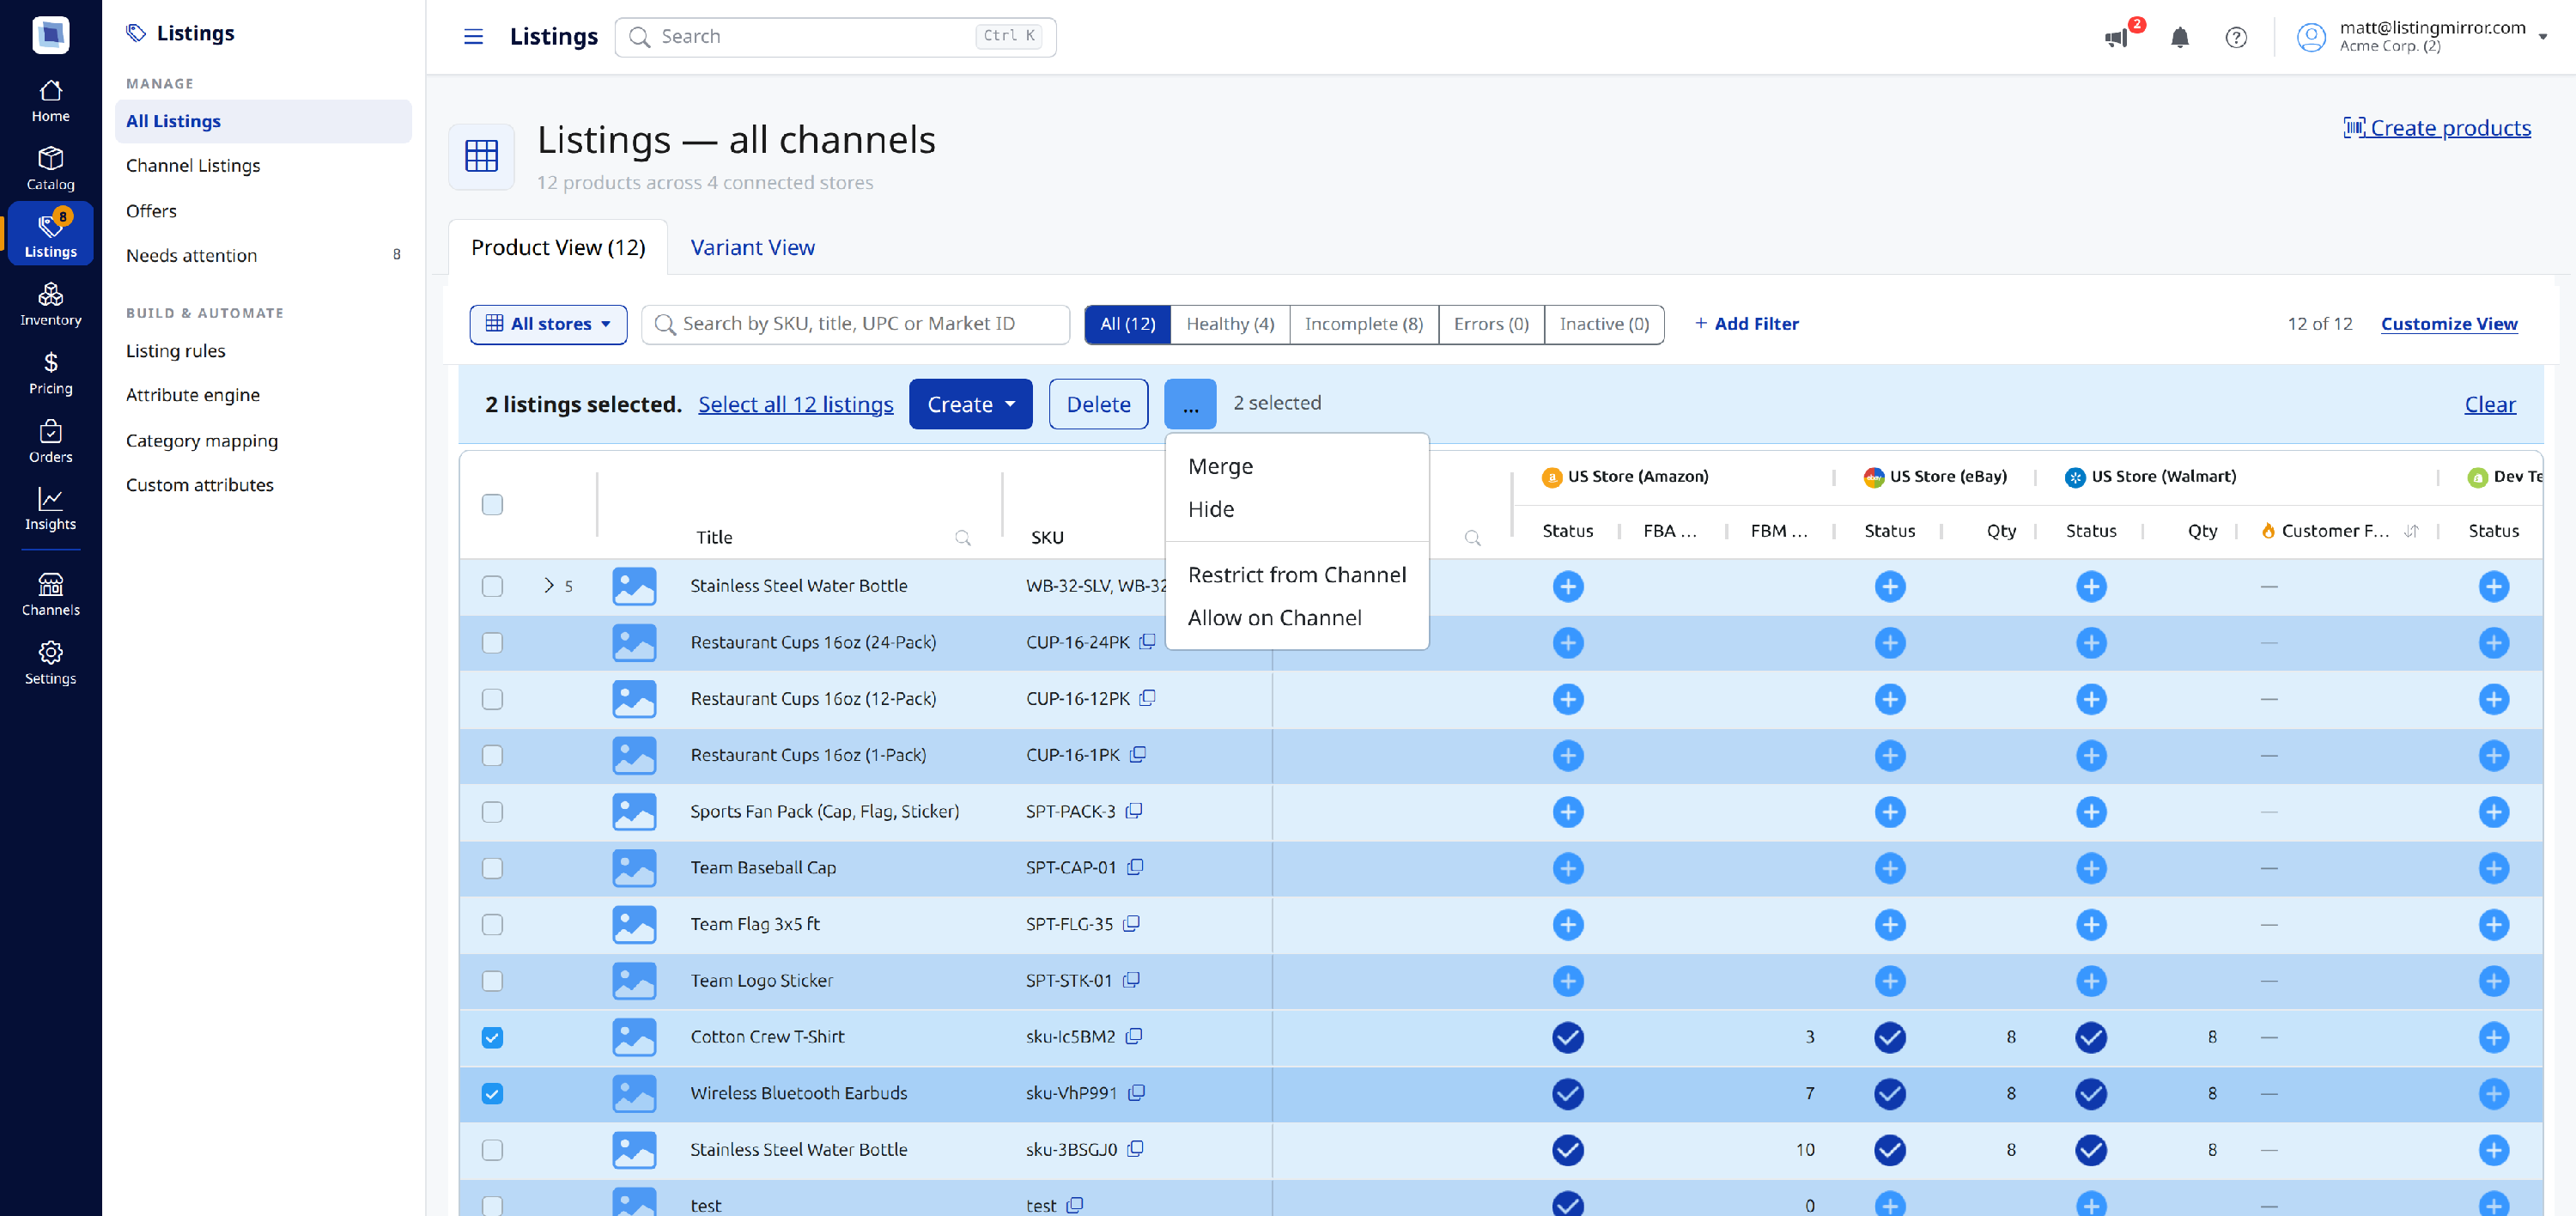Close the ellipsis more-actions menu button

tap(1189, 404)
